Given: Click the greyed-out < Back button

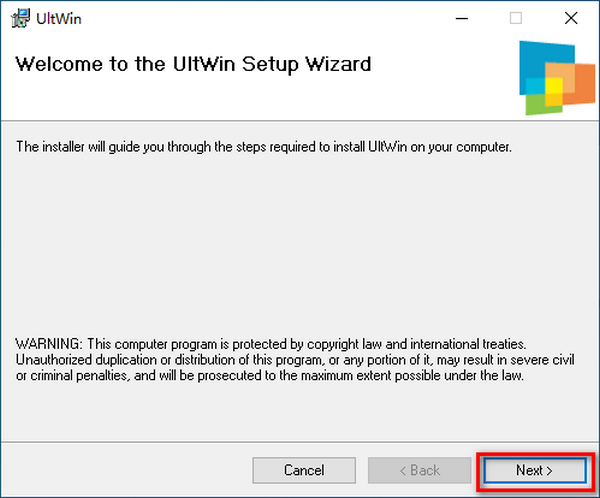Looking at the screenshot, I should coord(419,470).
